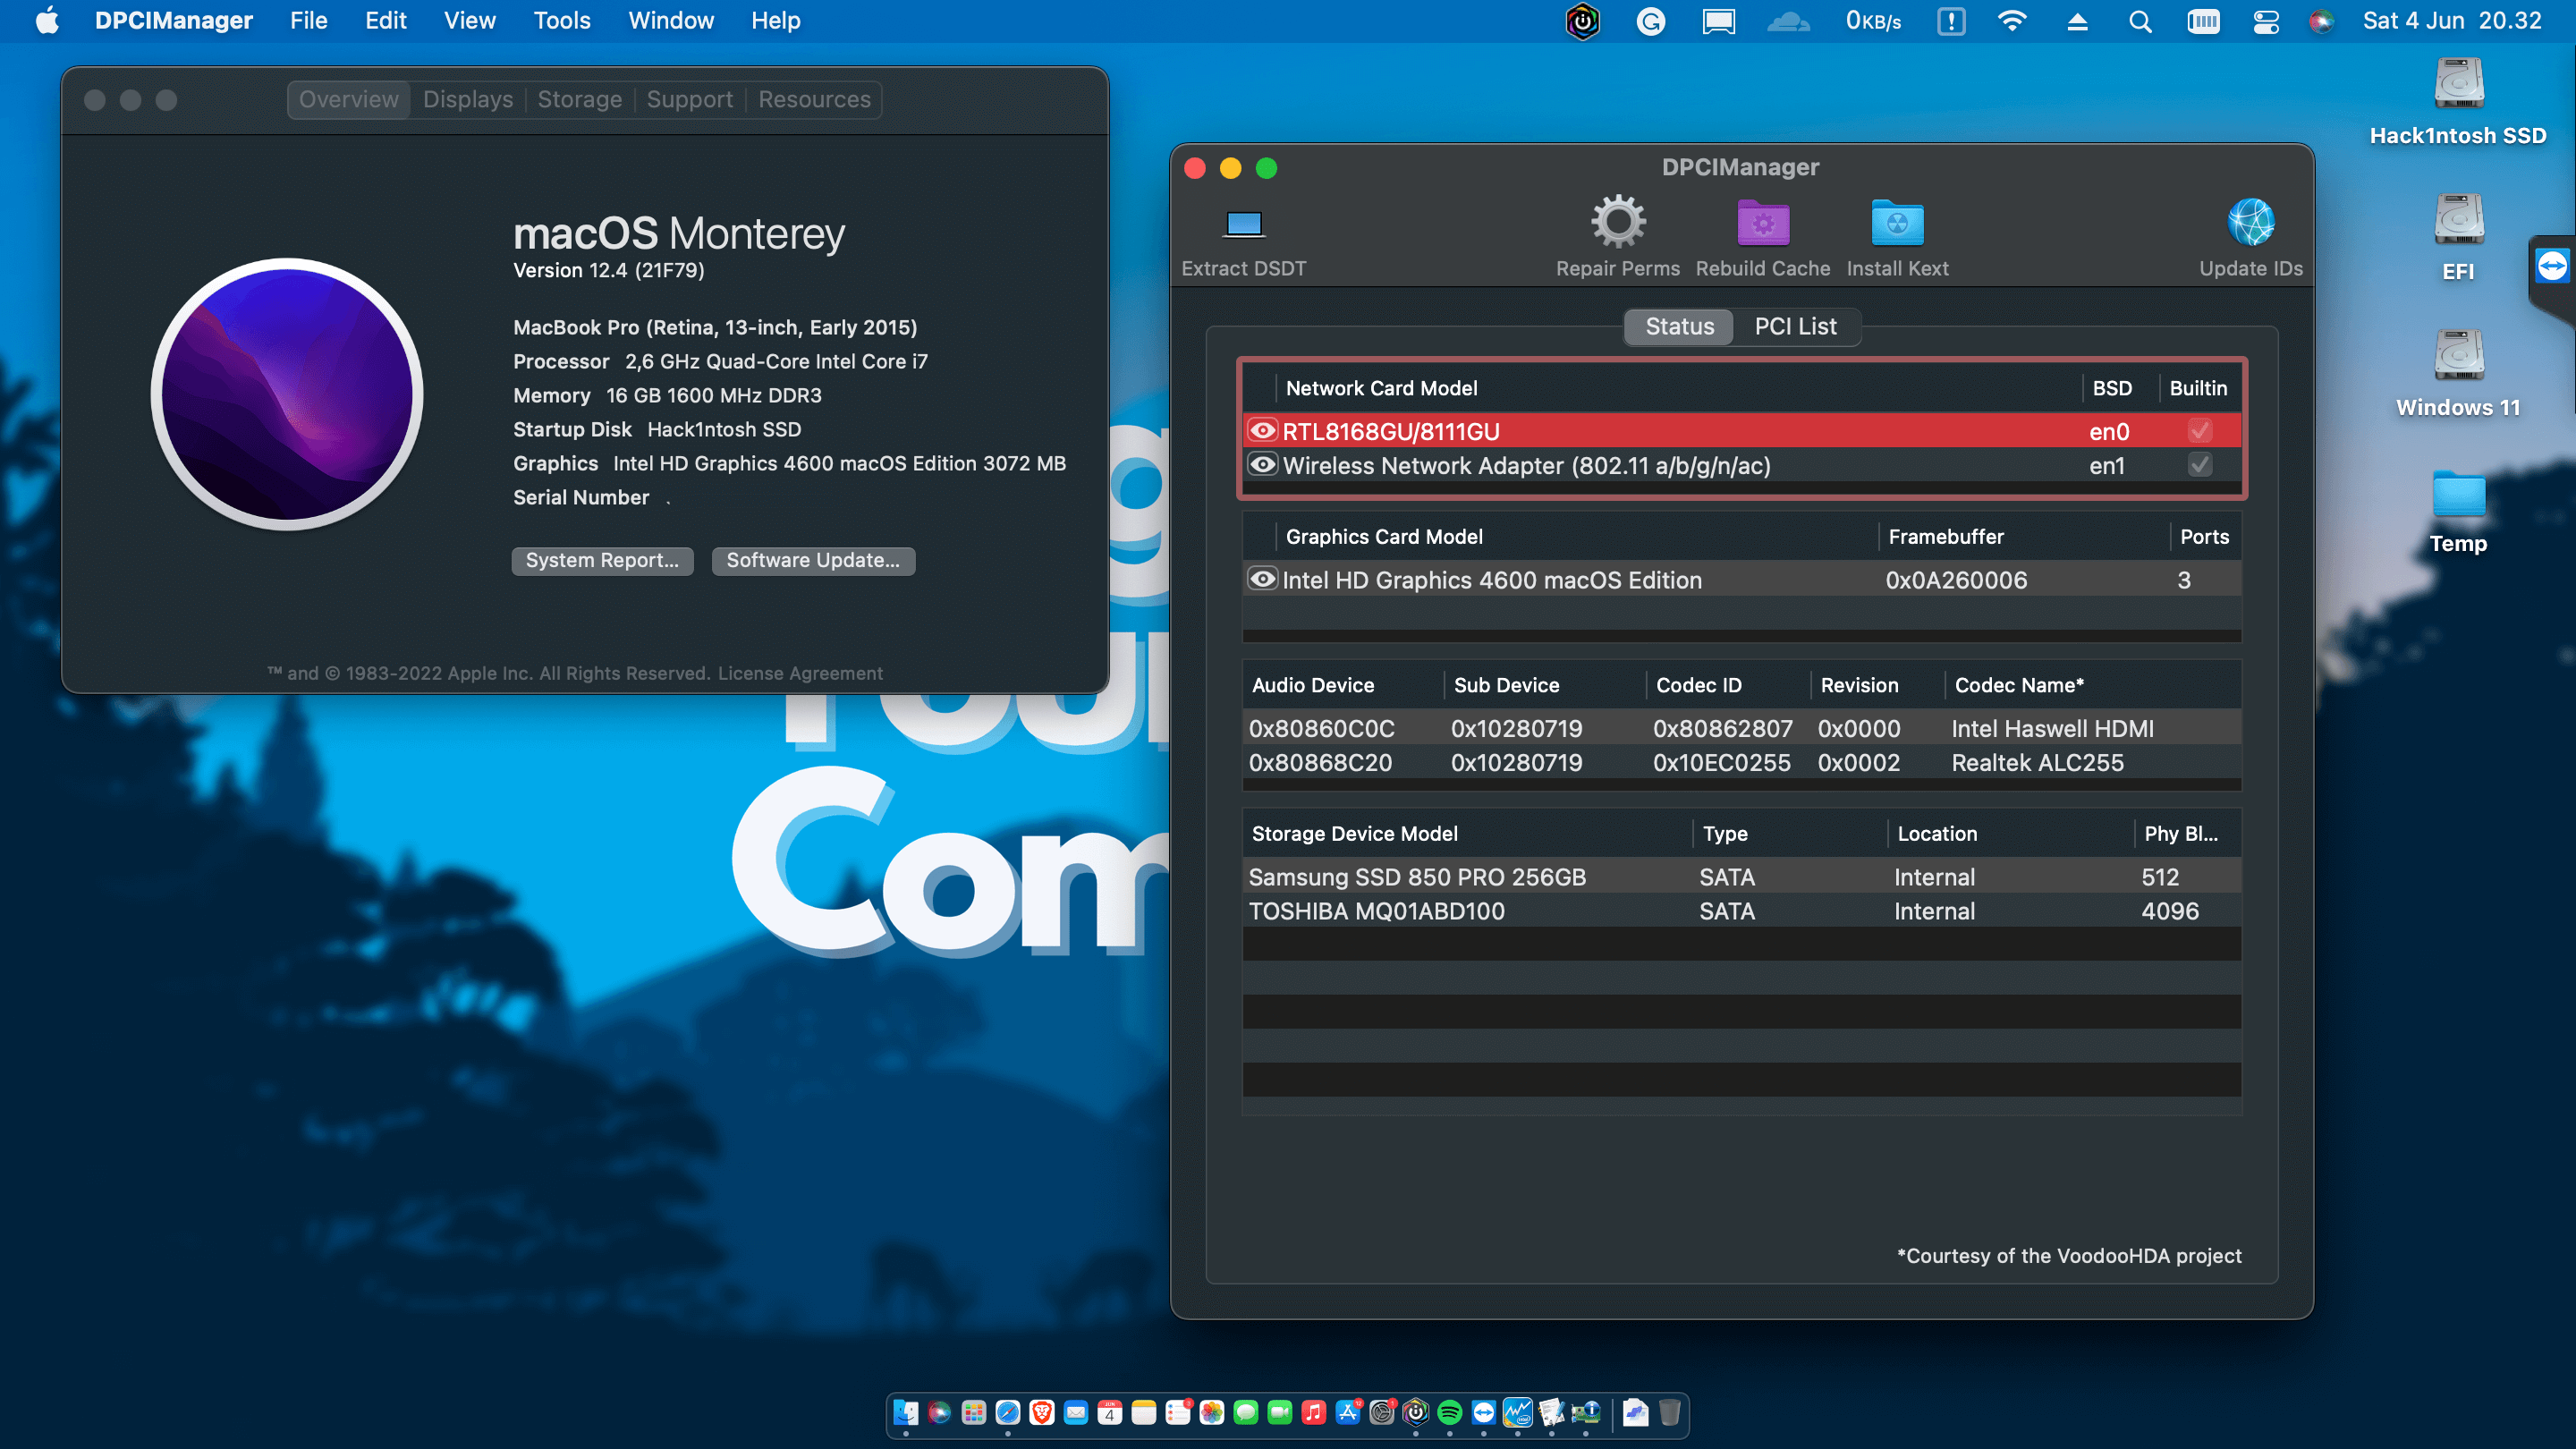The height and width of the screenshot is (1449, 2576).
Task: Open the License Agreement link
Action: [x=800, y=673]
